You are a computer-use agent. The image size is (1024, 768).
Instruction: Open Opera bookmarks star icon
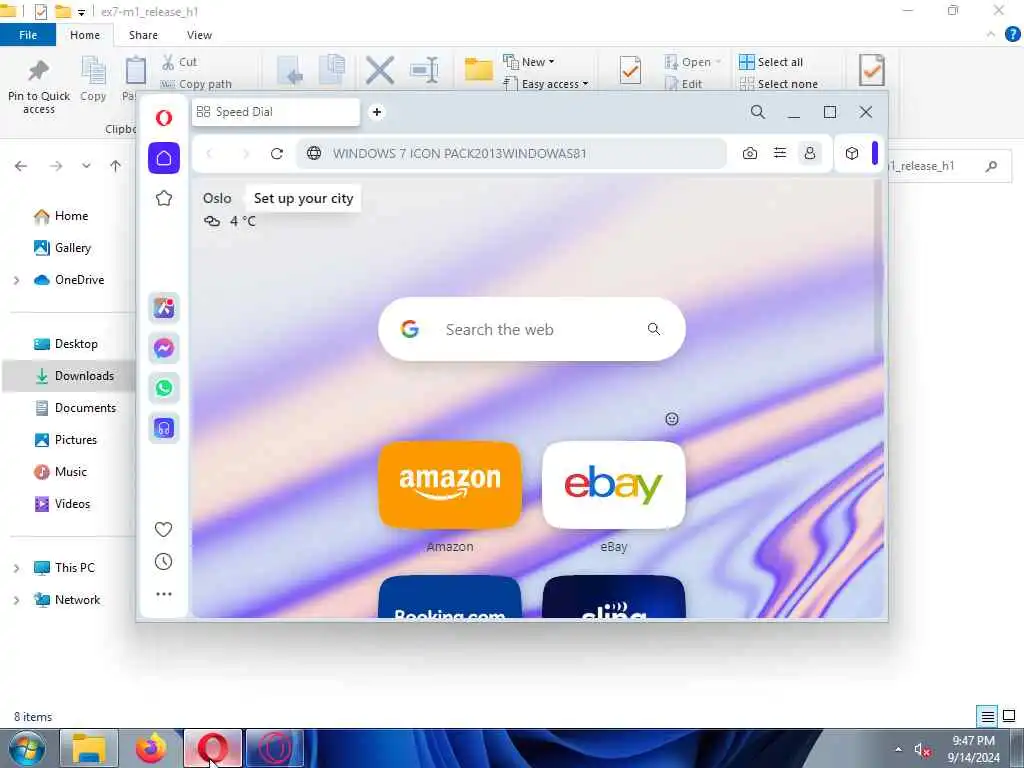pos(164,198)
